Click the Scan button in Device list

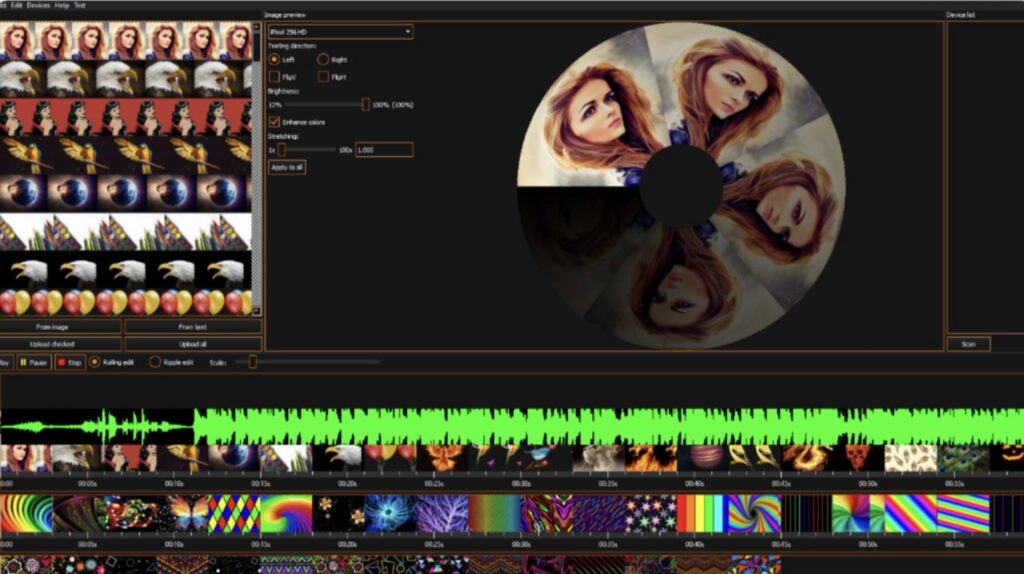coord(968,344)
